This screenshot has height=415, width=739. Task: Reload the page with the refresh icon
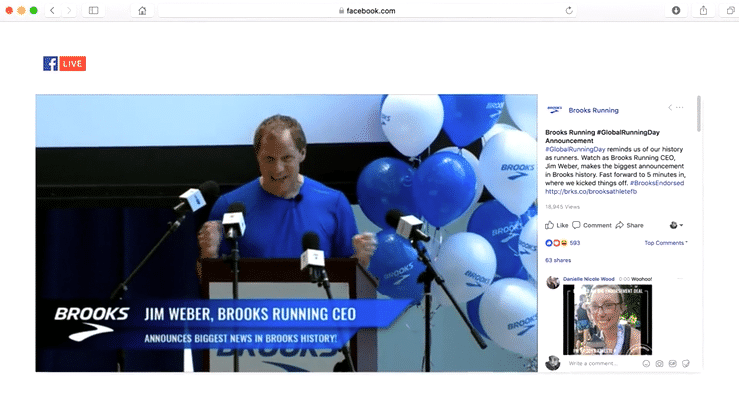(569, 10)
